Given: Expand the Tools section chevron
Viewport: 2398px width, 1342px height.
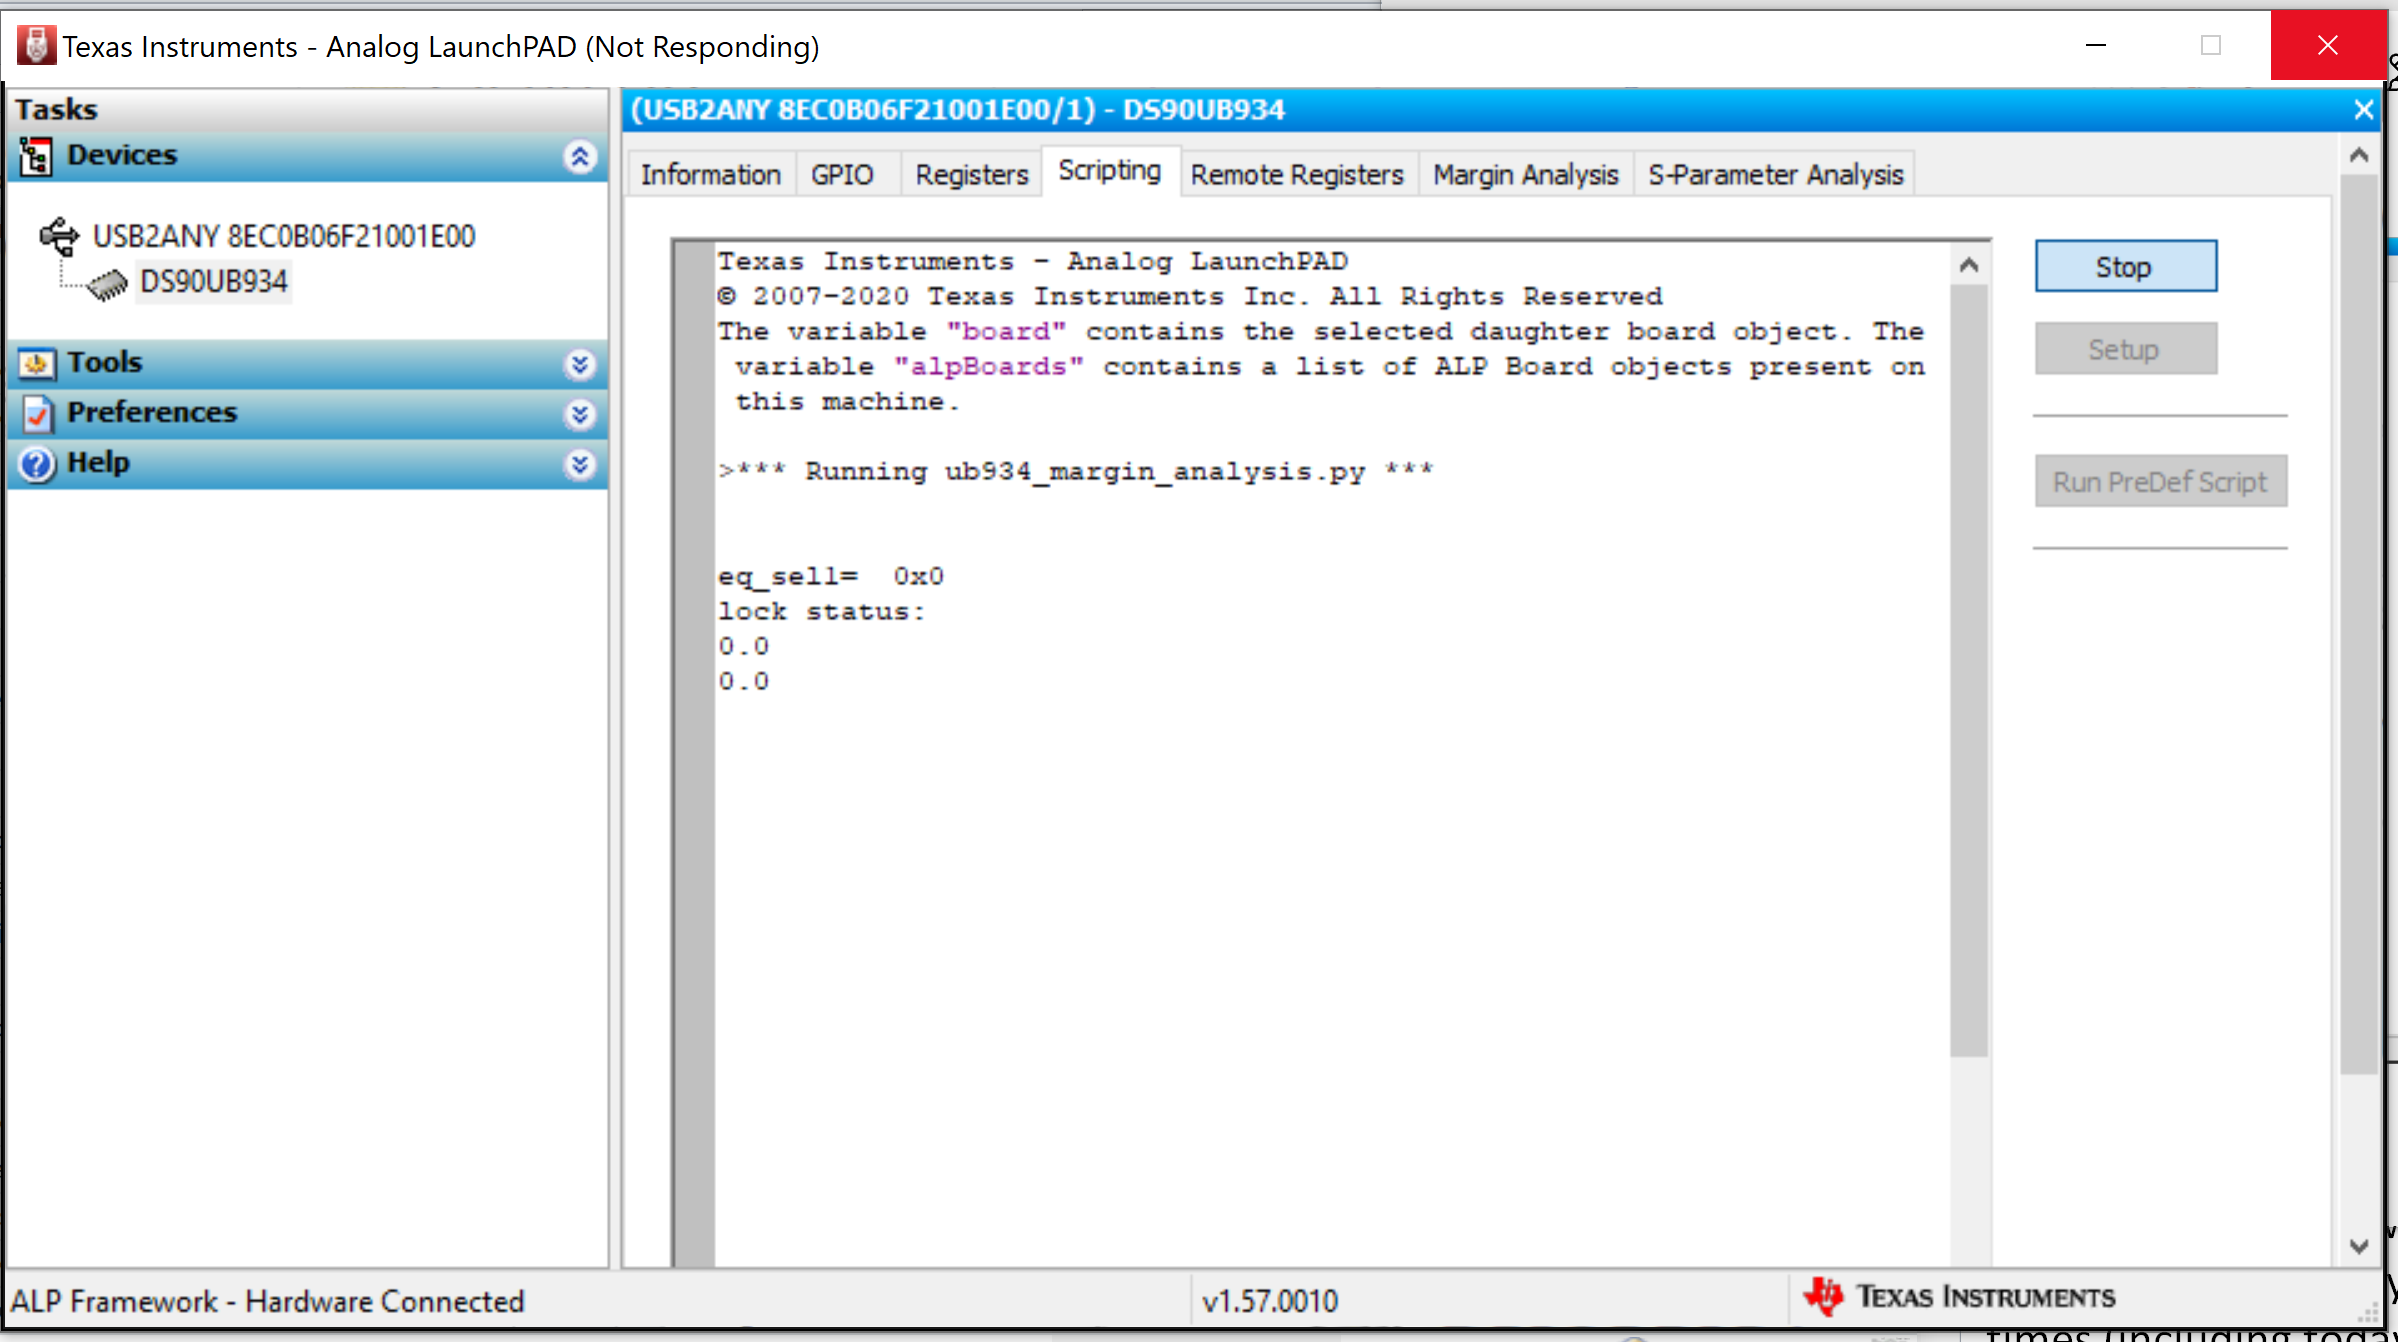Looking at the screenshot, I should (x=580, y=364).
